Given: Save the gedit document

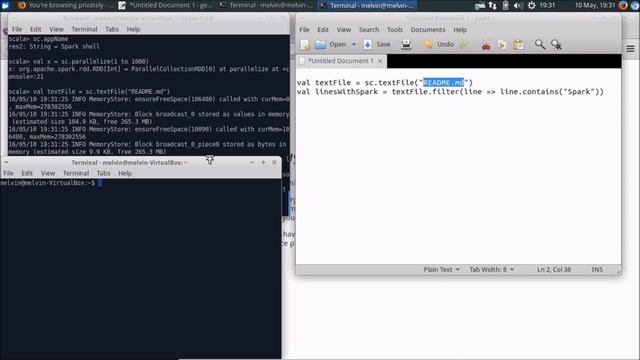Looking at the screenshot, I should pos(377,44).
